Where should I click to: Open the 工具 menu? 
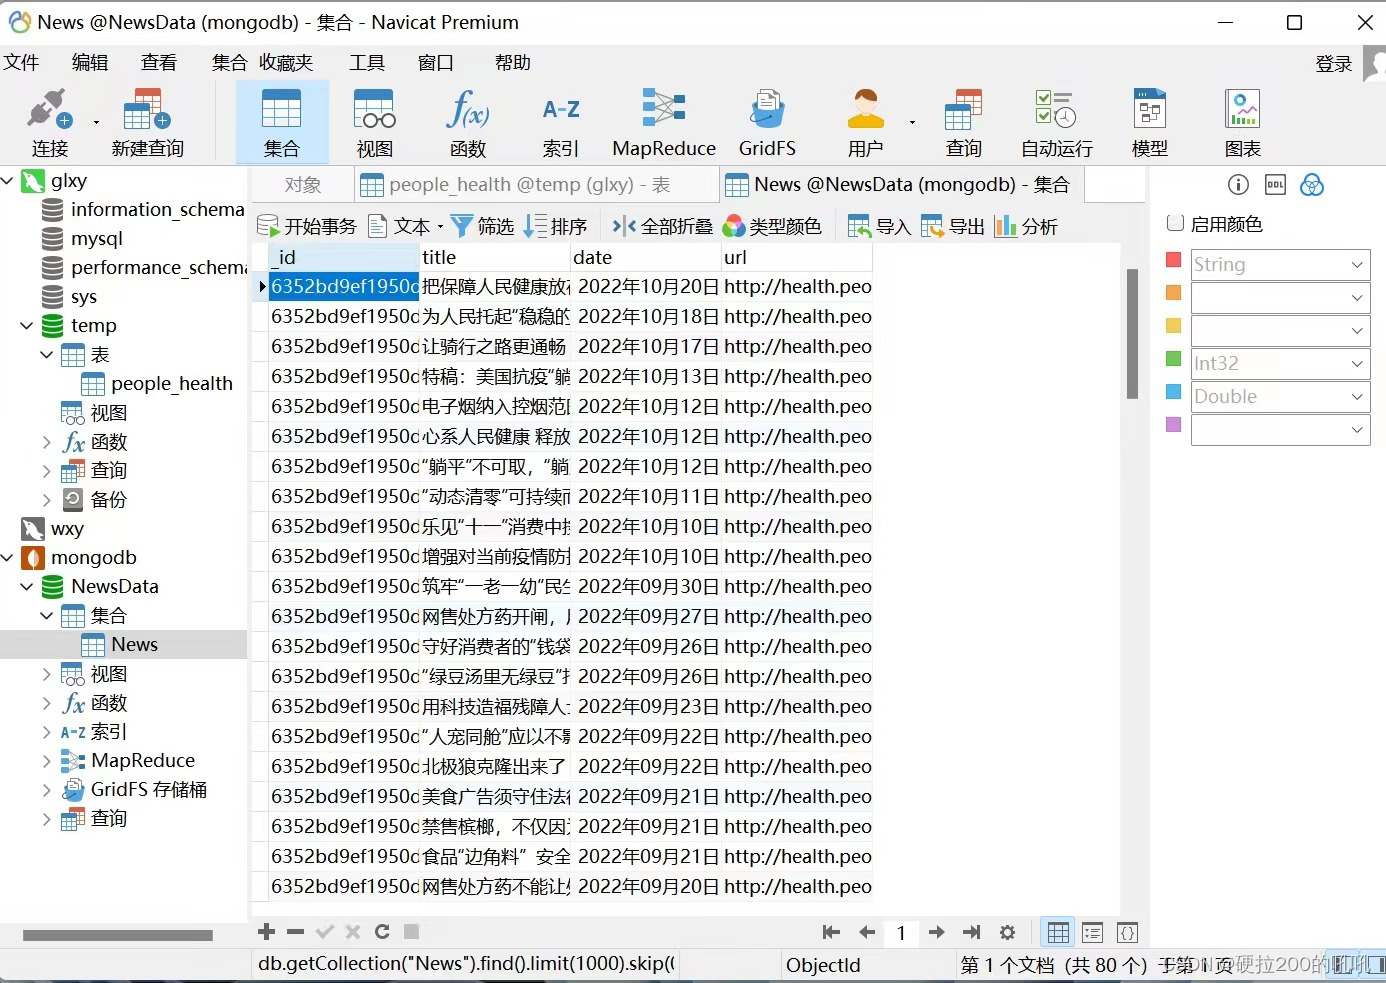[367, 63]
